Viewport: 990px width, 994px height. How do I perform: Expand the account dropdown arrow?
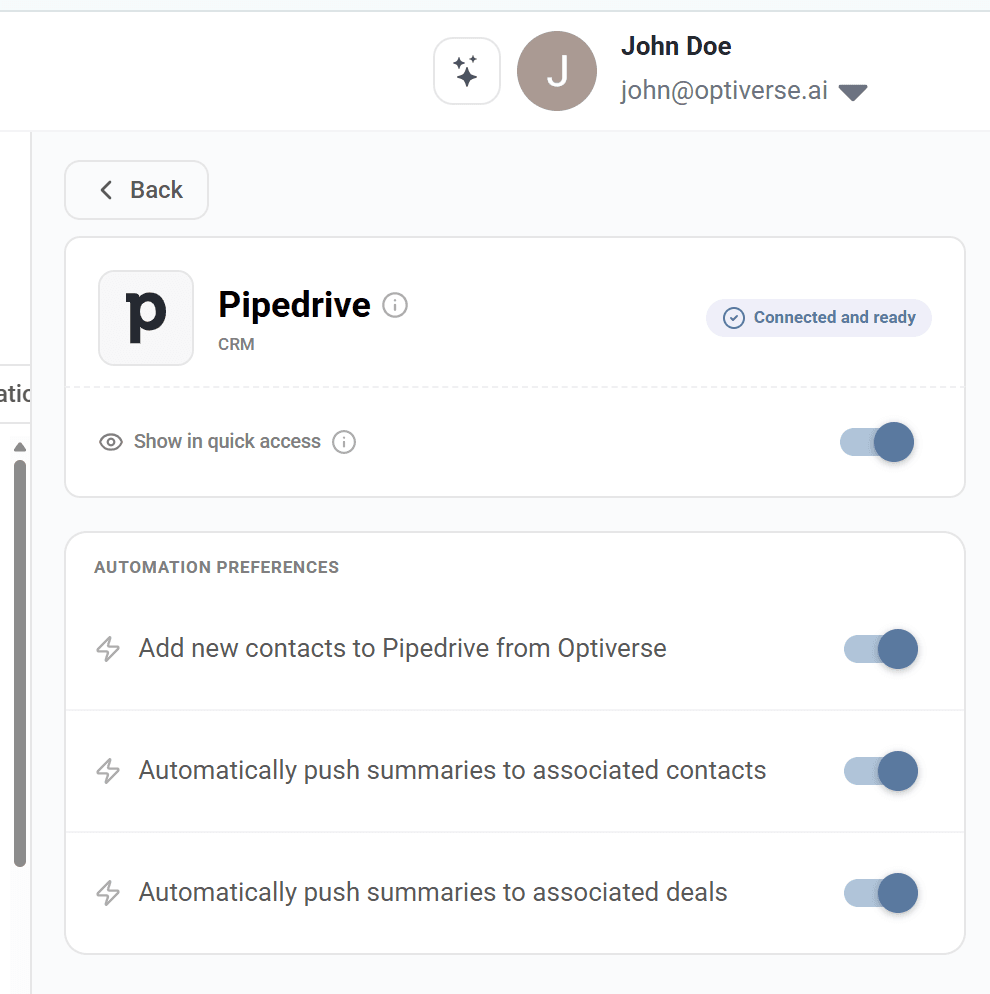(852, 93)
